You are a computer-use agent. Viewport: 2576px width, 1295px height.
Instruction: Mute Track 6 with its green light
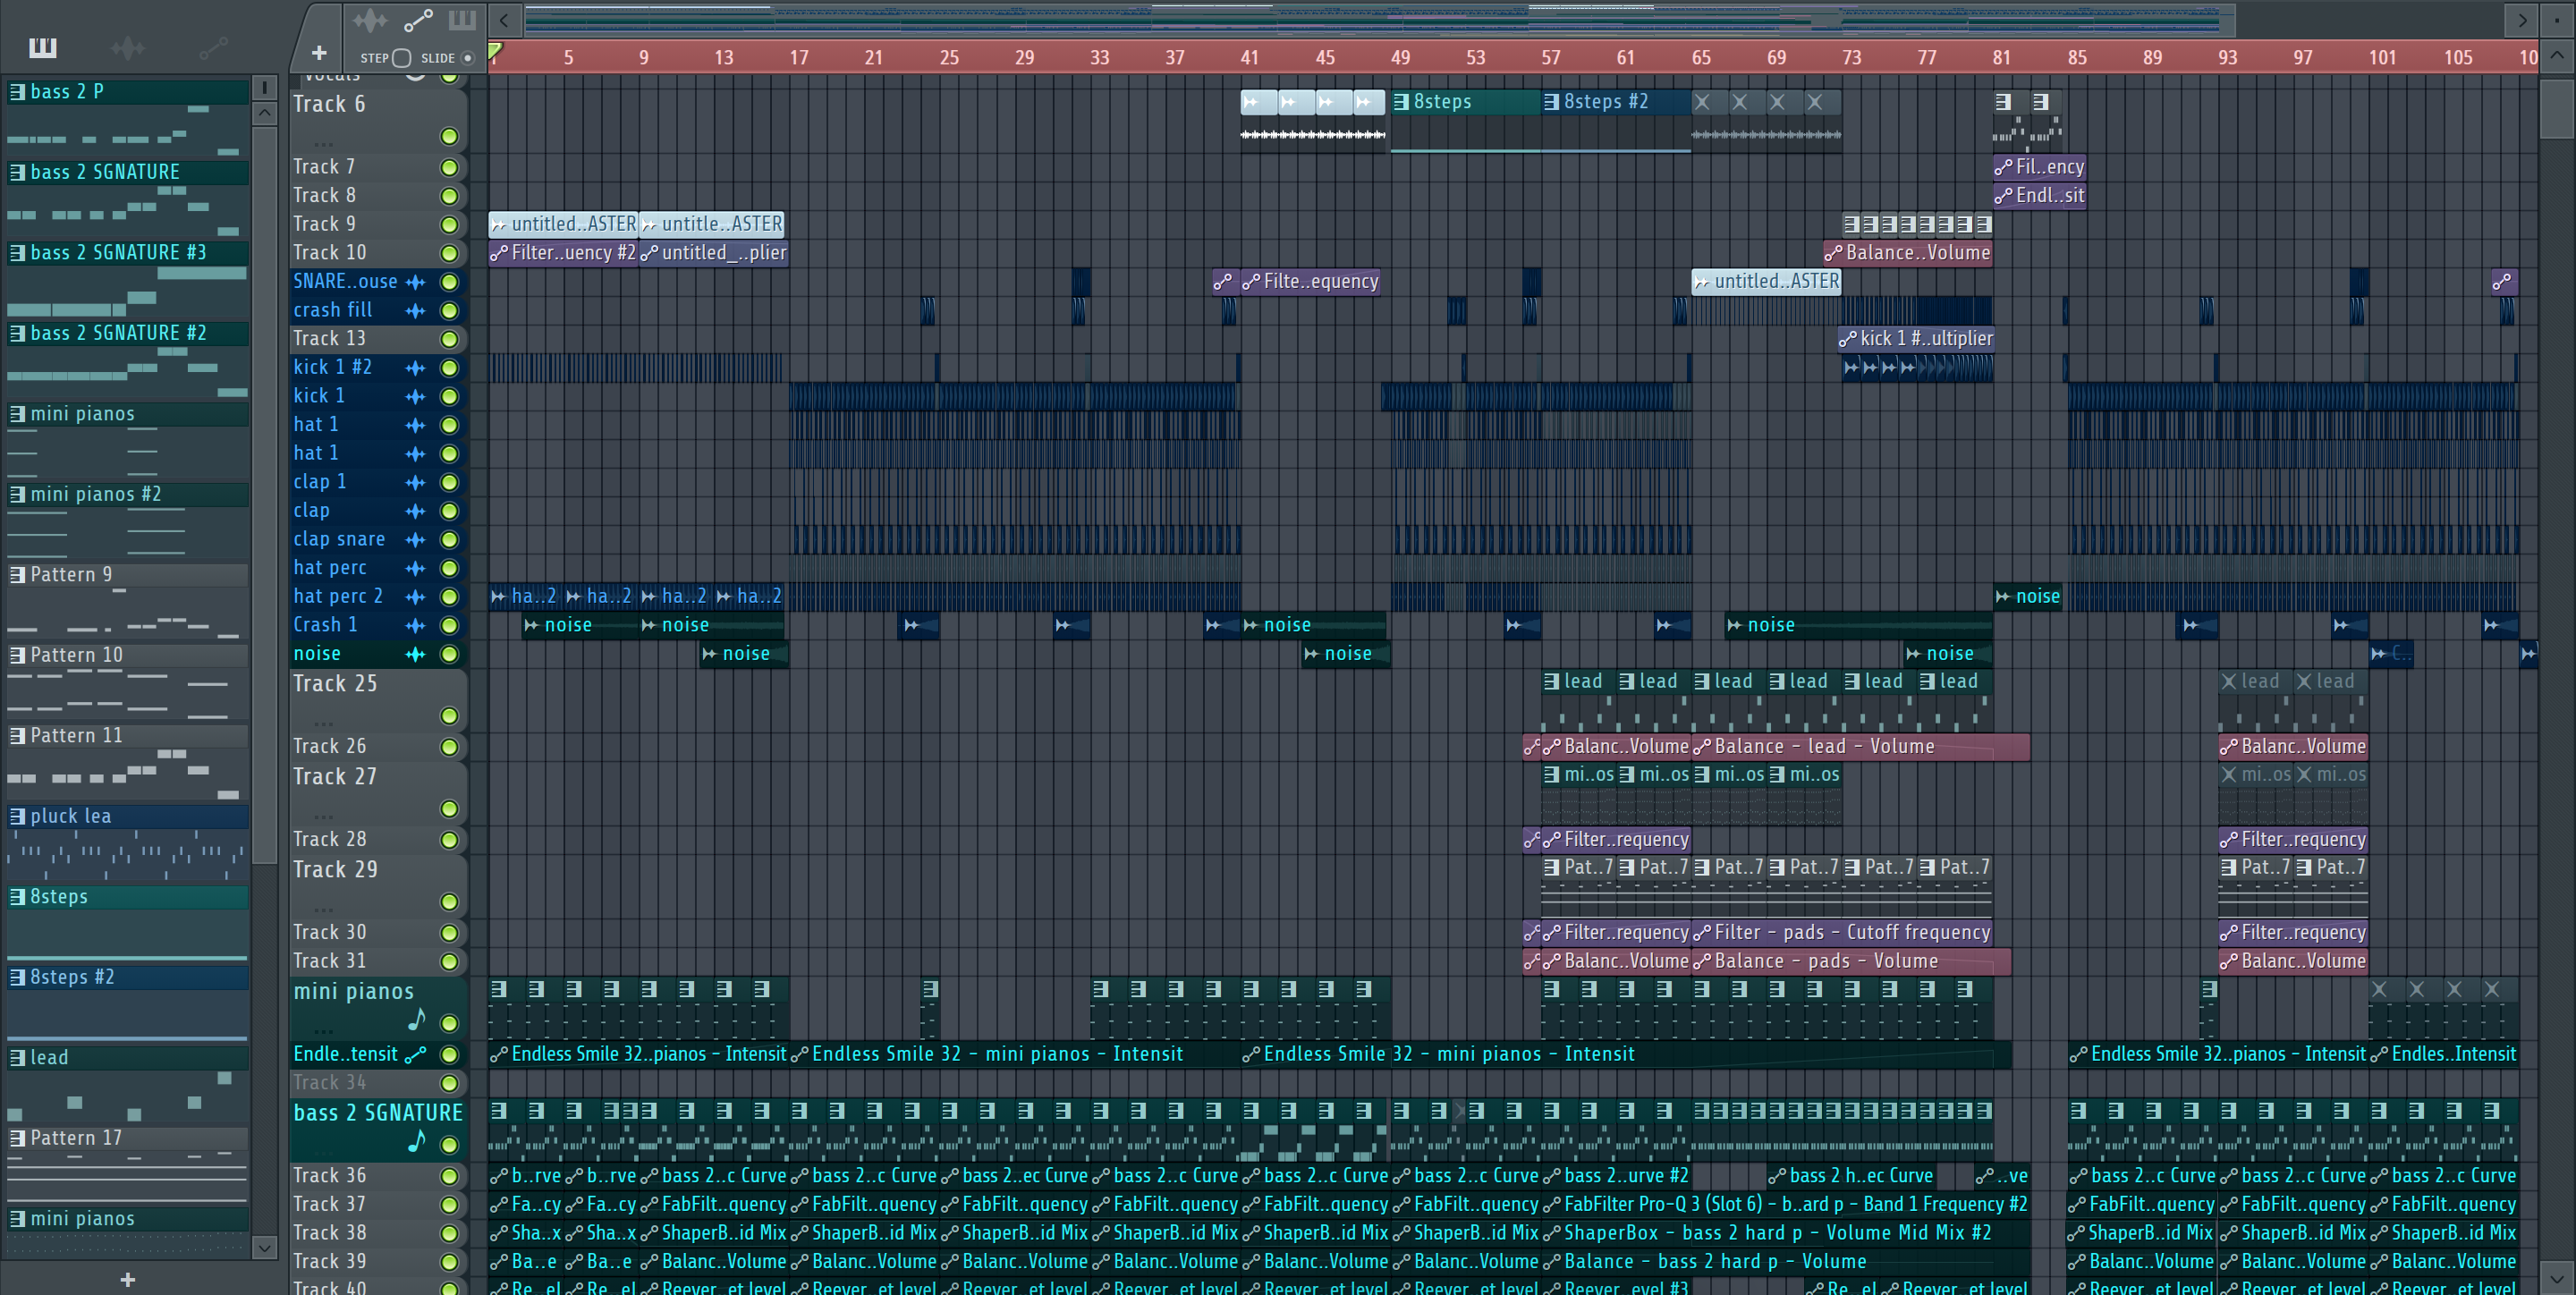click(x=450, y=136)
